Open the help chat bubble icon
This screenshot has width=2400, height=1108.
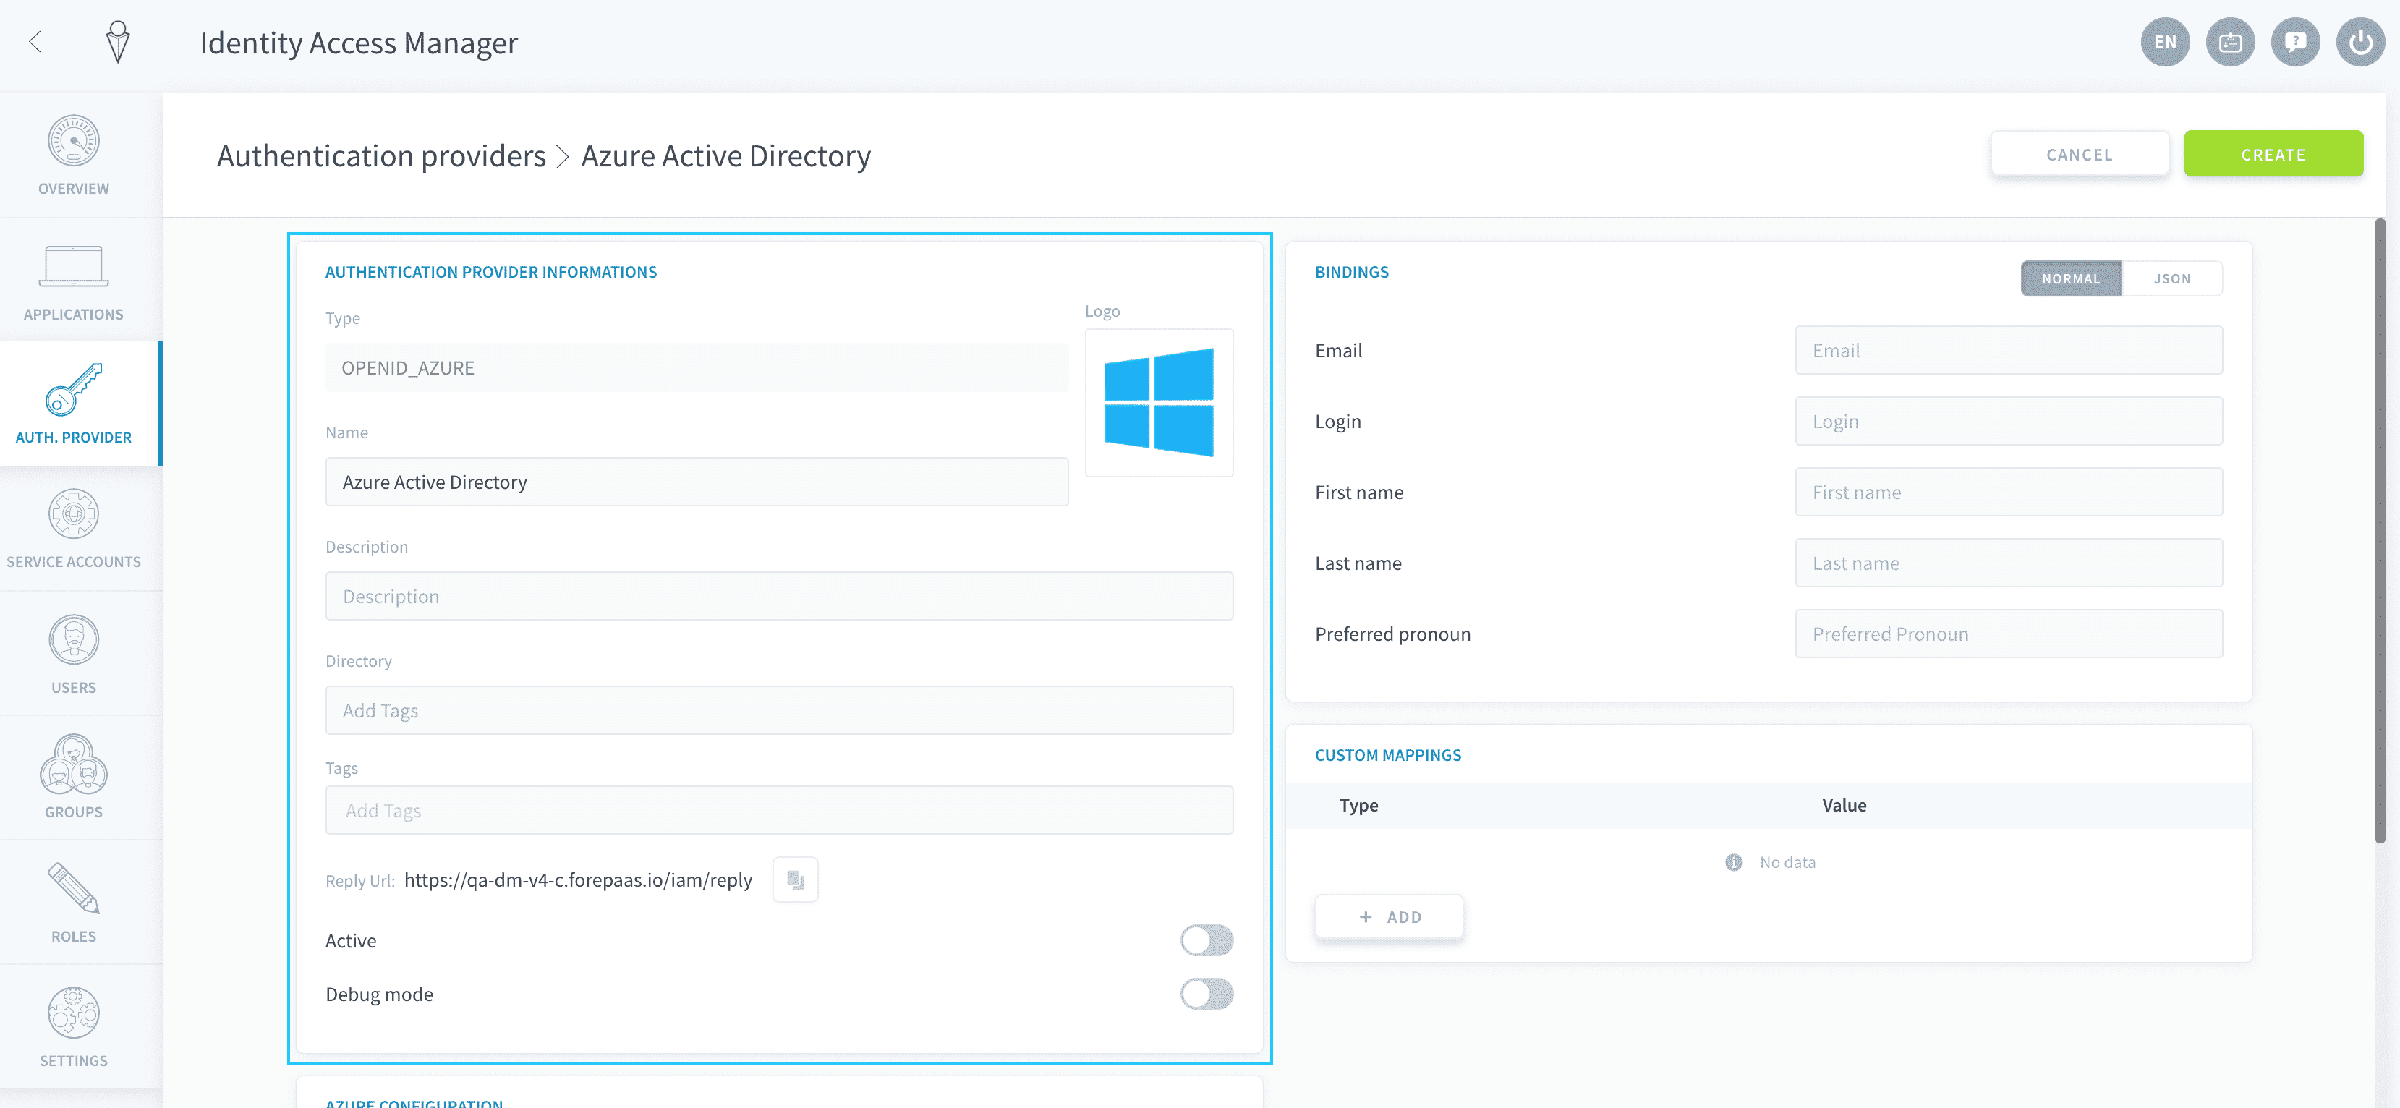(x=2295, y=42)
